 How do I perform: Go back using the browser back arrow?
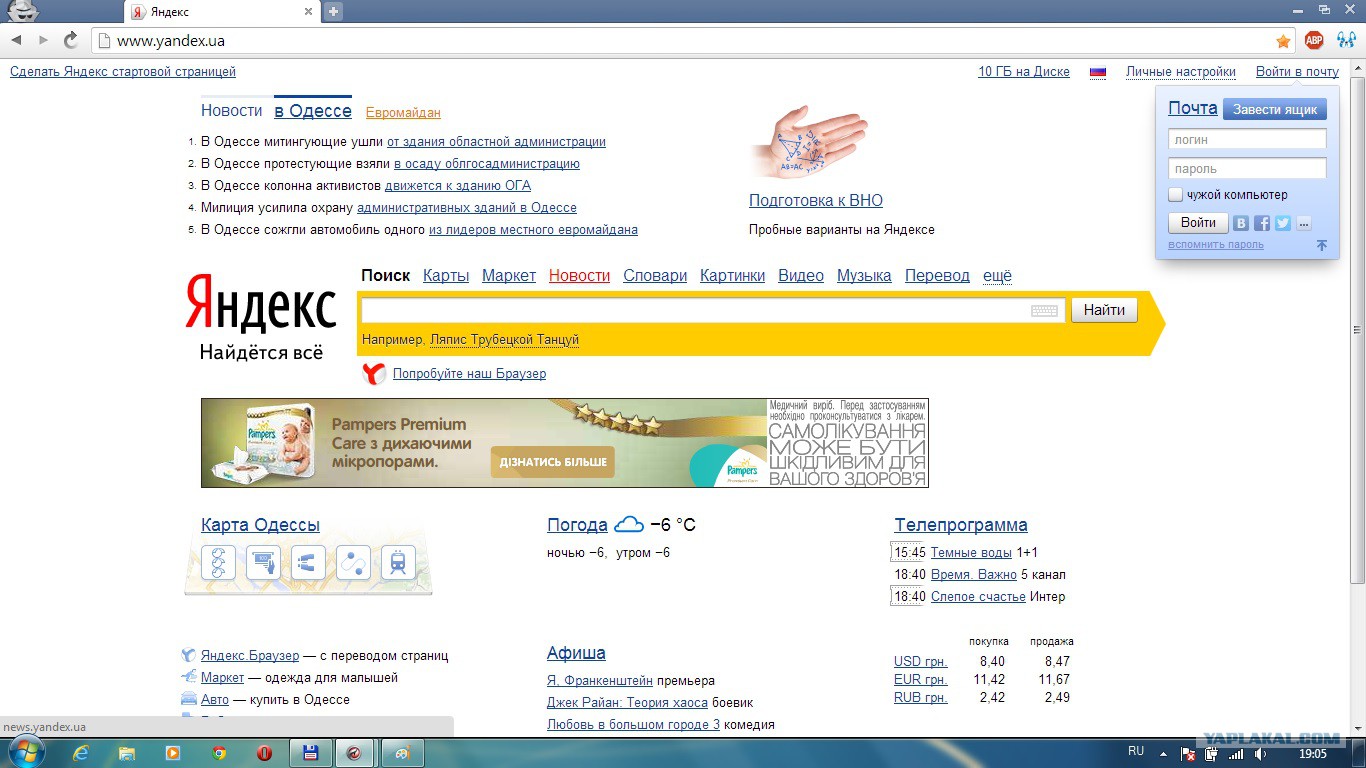[16, 40]
